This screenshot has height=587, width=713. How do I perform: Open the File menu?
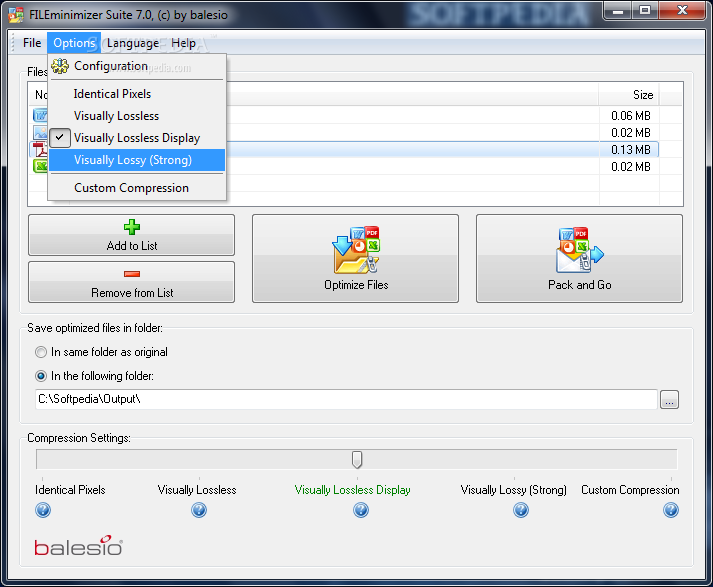click(x=32, y=43)
